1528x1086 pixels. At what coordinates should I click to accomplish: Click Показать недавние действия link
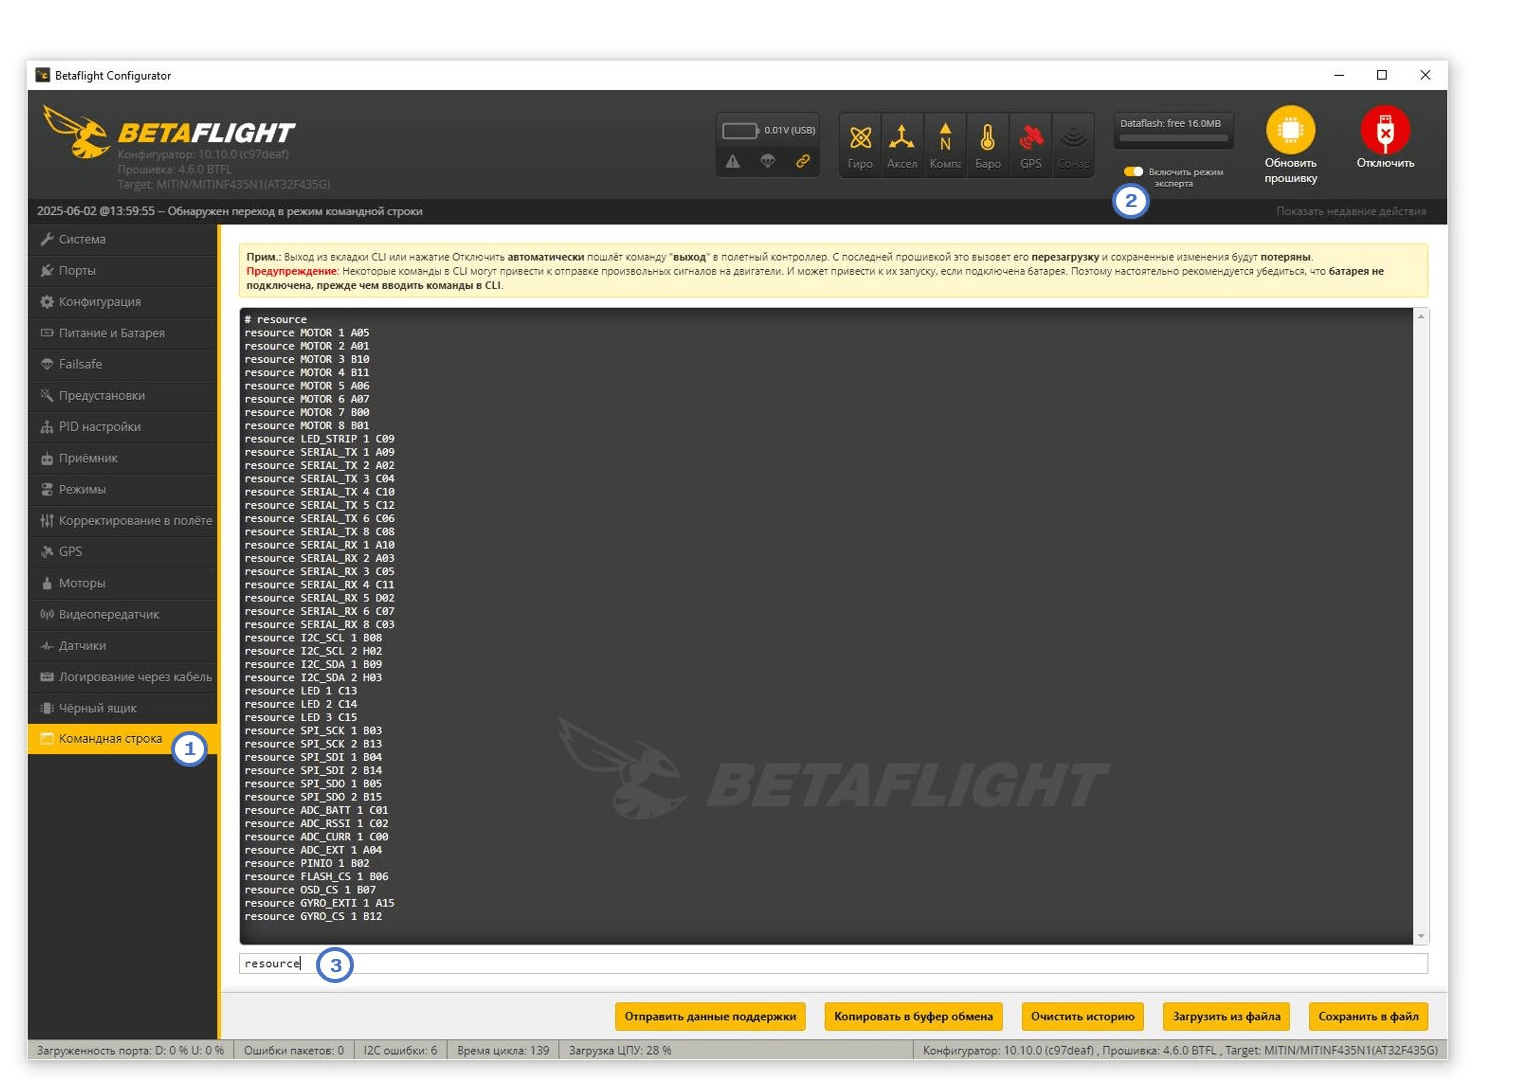tap(1351, 211)
